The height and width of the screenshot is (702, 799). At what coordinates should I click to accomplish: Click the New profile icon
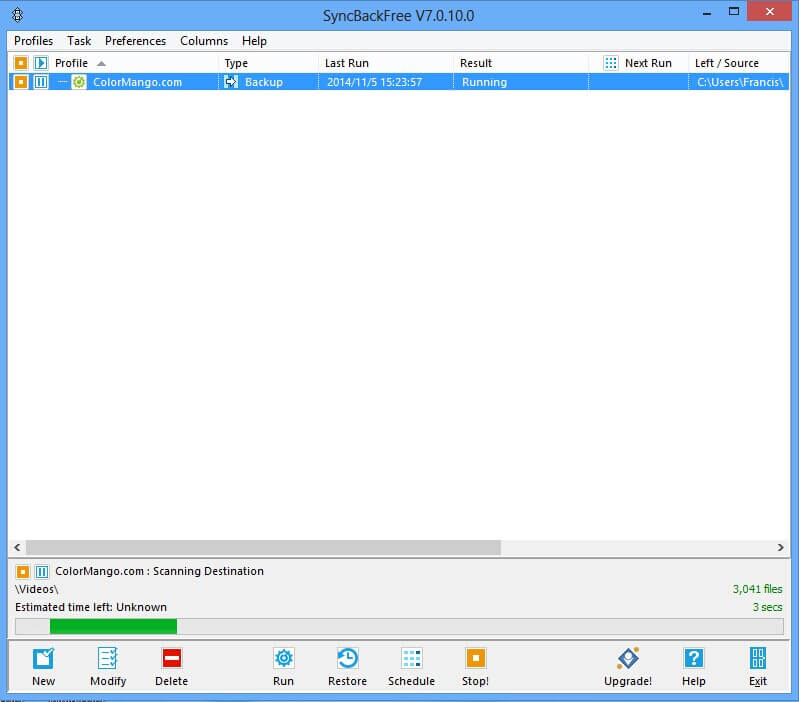click(x=43, y=659)
